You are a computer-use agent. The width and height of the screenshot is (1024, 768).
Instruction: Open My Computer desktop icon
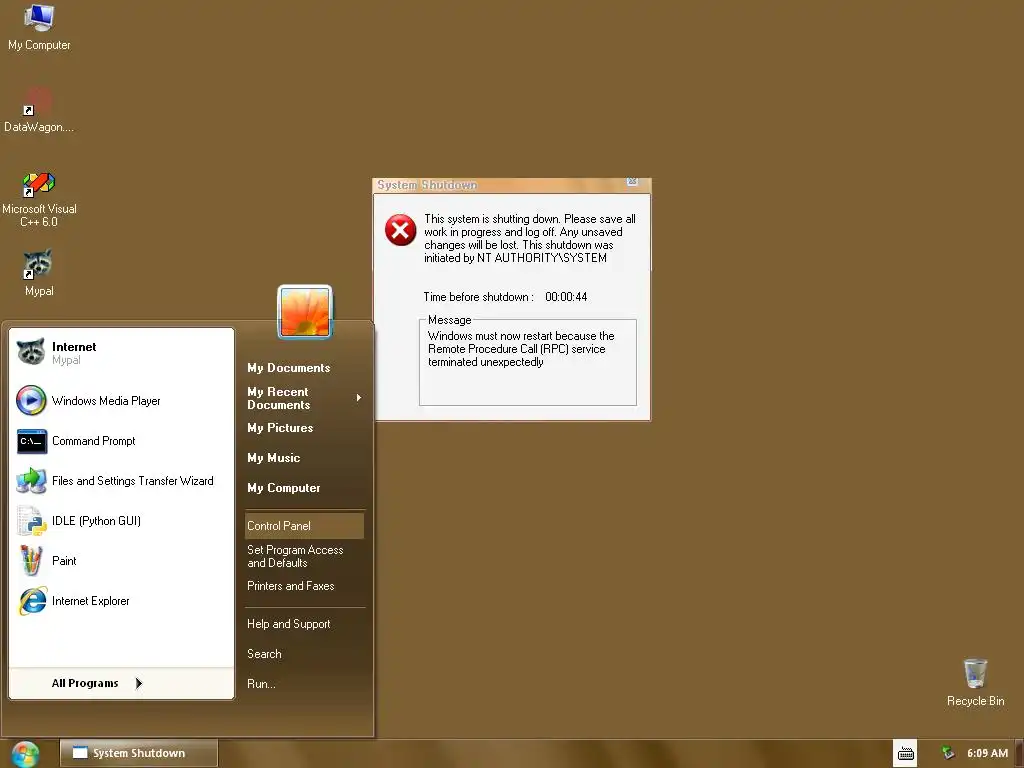[39, 27]
